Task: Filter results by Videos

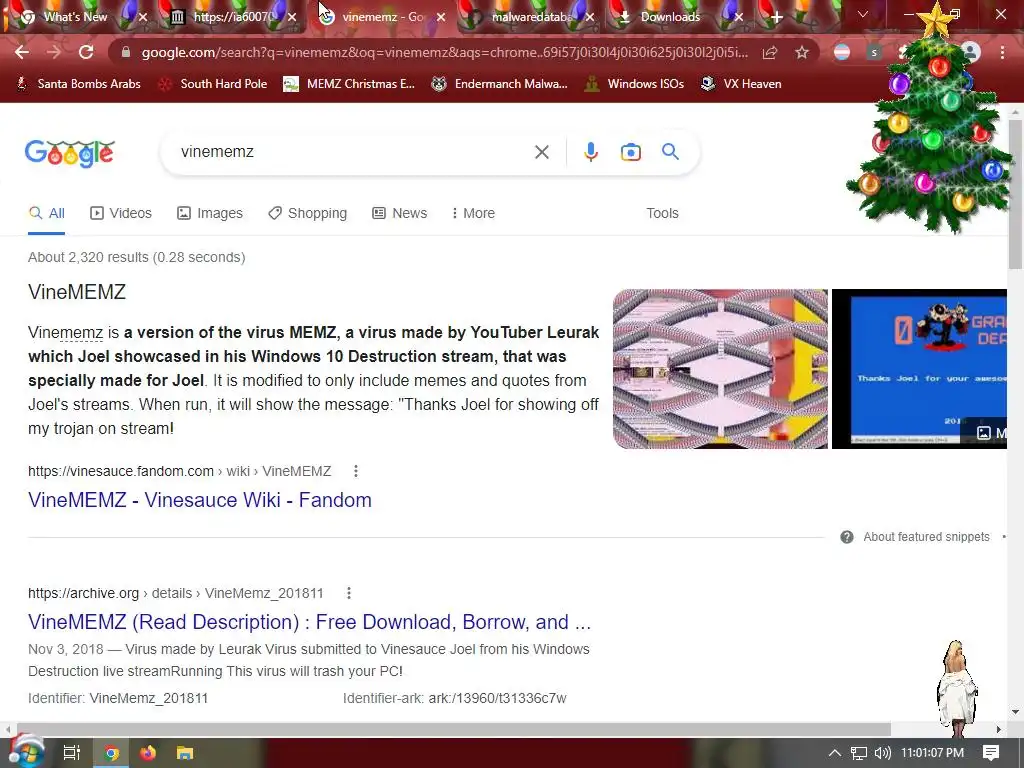Action: 121,213
